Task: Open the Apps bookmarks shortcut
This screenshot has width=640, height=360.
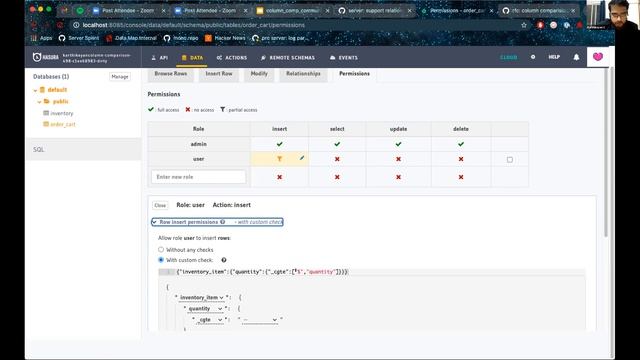Action: tap(42, 38)
